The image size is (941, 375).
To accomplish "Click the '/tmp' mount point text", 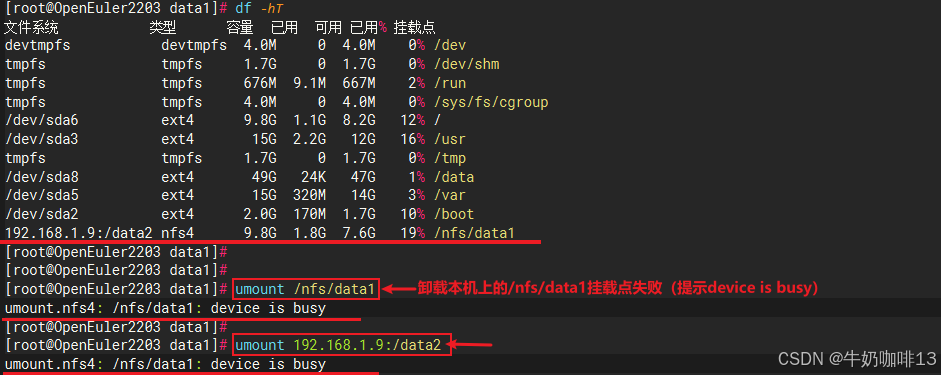I will 449,158.
